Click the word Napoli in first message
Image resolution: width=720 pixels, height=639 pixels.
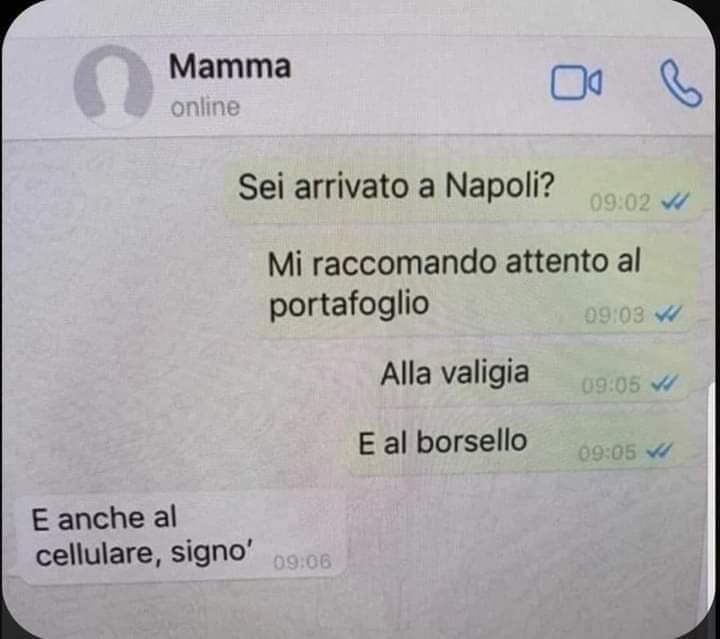[500, 187]
